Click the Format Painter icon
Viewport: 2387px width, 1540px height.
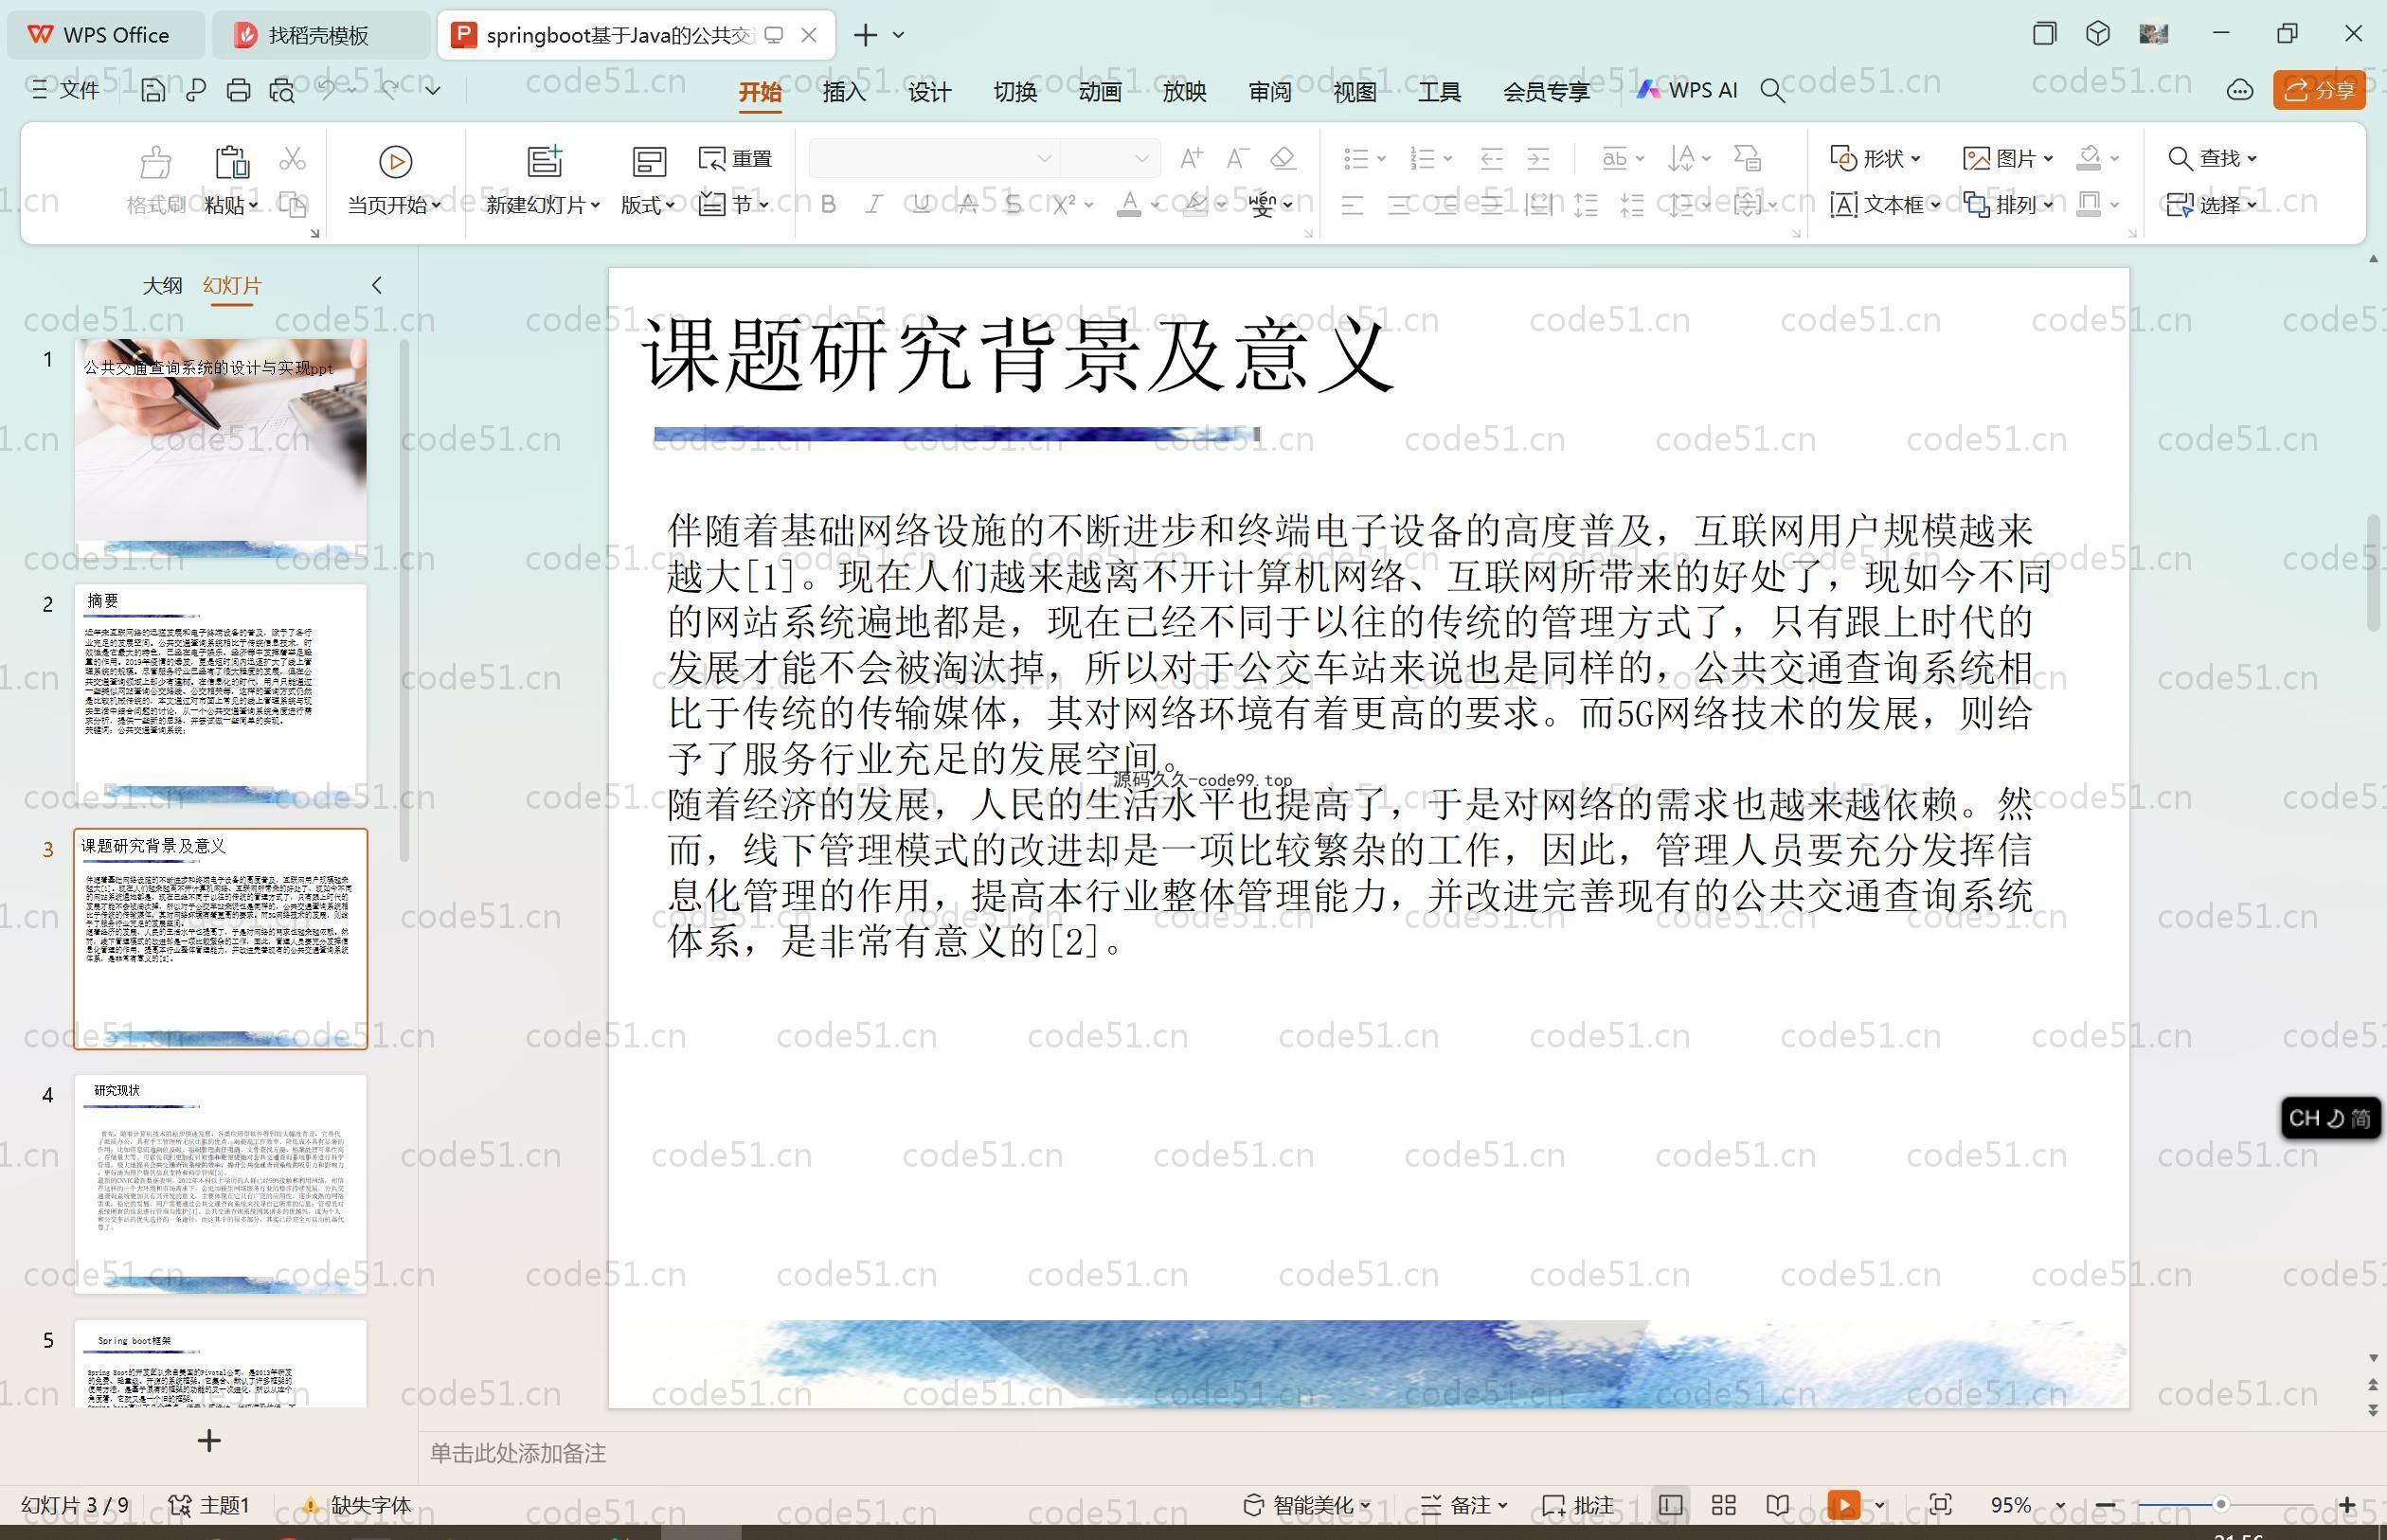click(x=155, y=162)
